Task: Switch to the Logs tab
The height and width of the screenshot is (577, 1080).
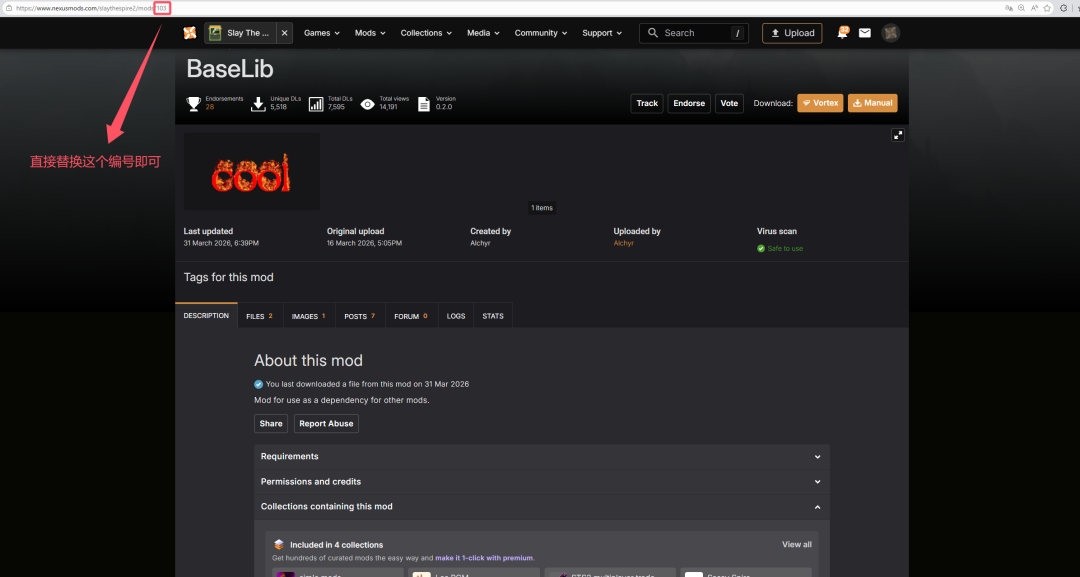Action: [456, 316]
